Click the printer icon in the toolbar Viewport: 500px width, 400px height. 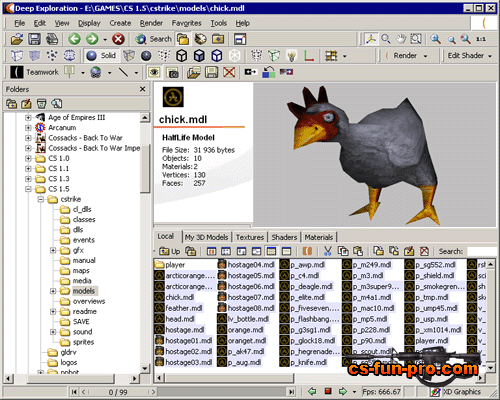[52, 39]
